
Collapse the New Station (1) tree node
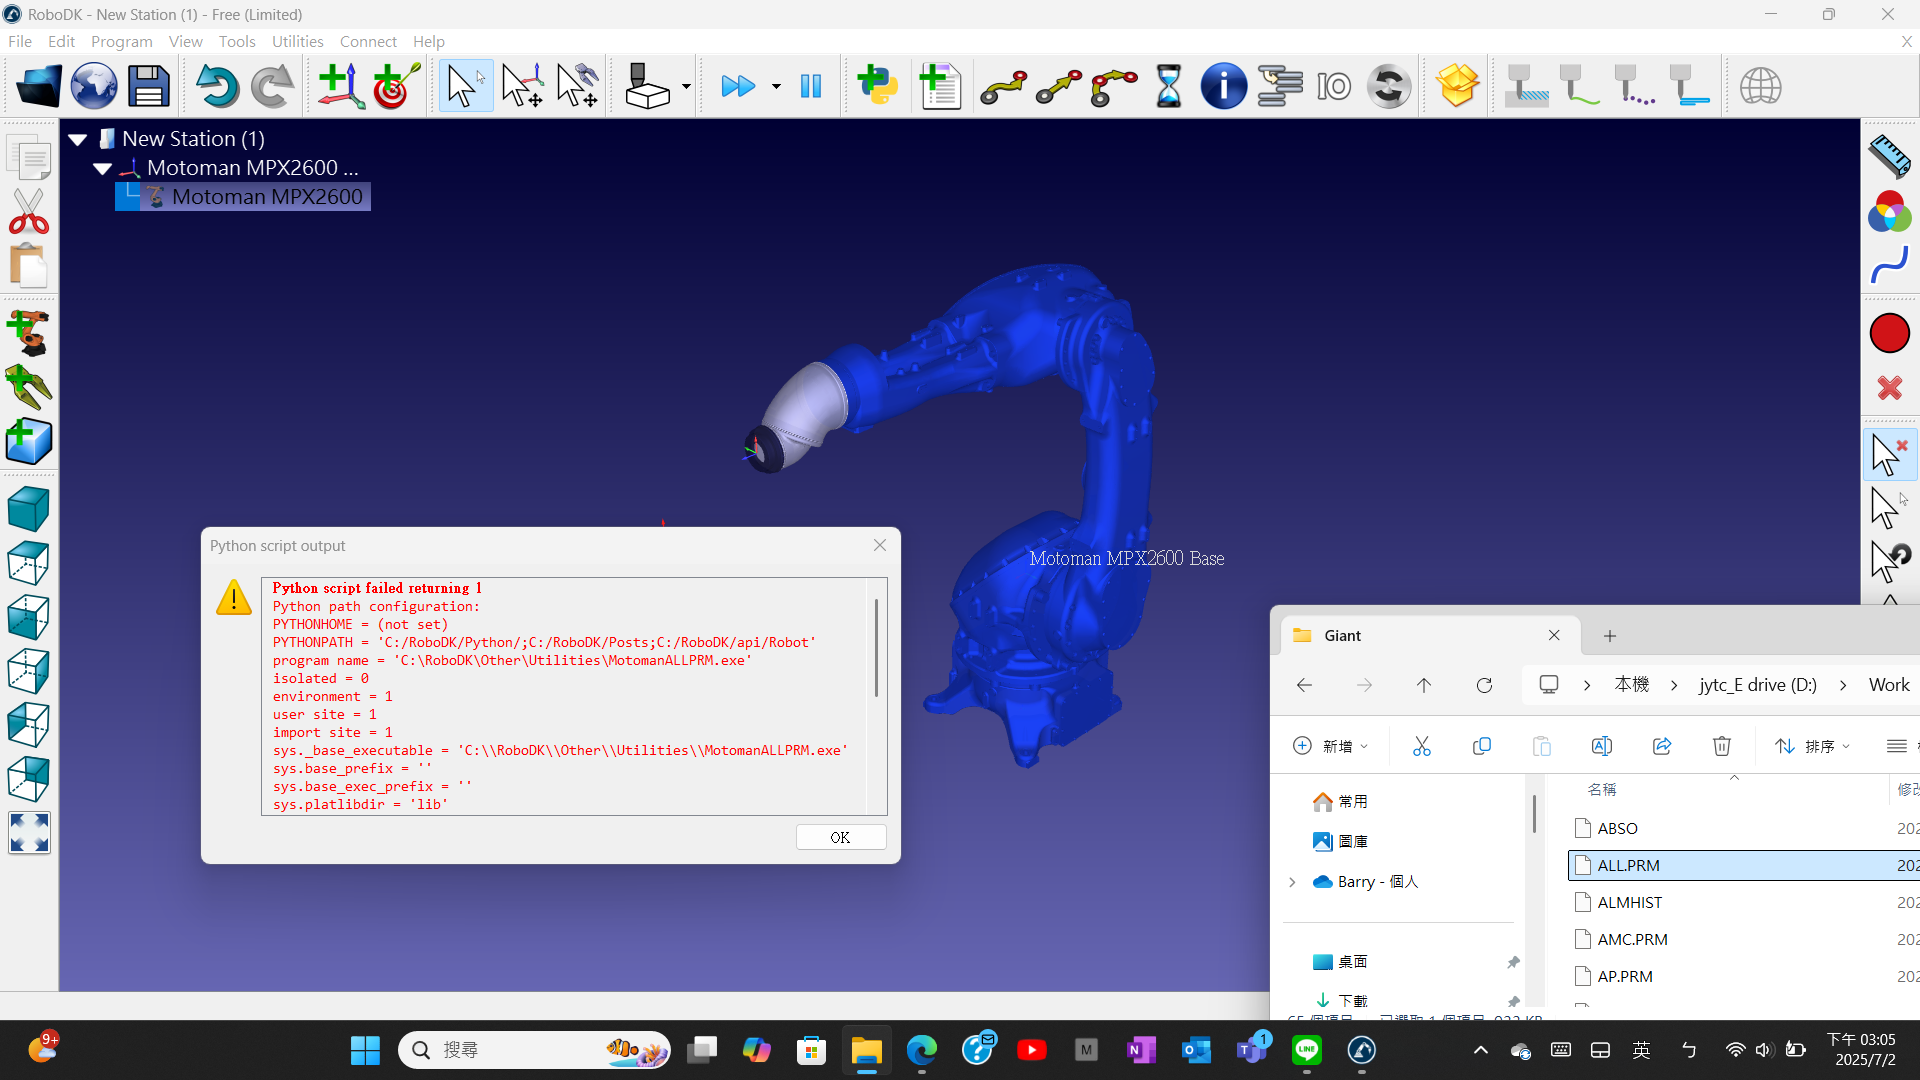(78, 139)
